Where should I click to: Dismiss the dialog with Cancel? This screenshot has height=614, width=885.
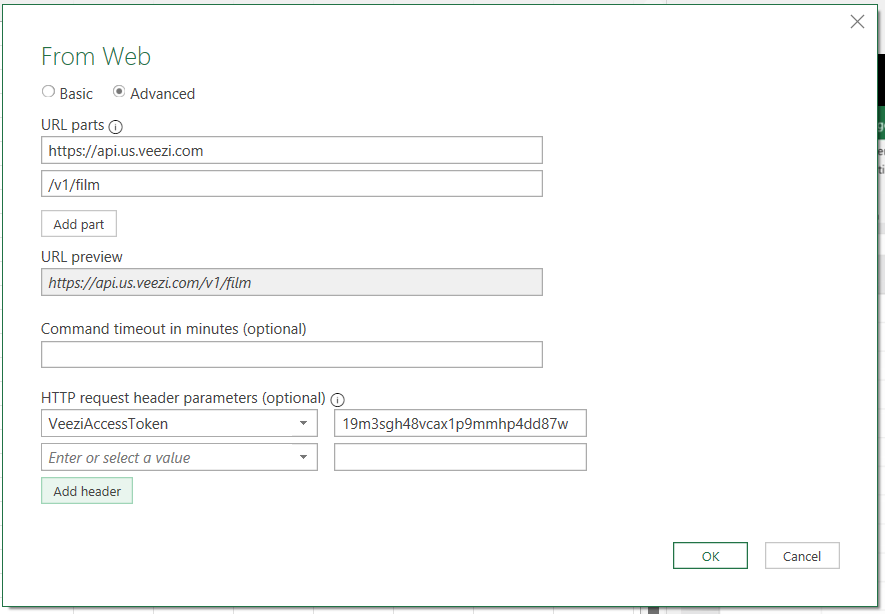[802, 555]
